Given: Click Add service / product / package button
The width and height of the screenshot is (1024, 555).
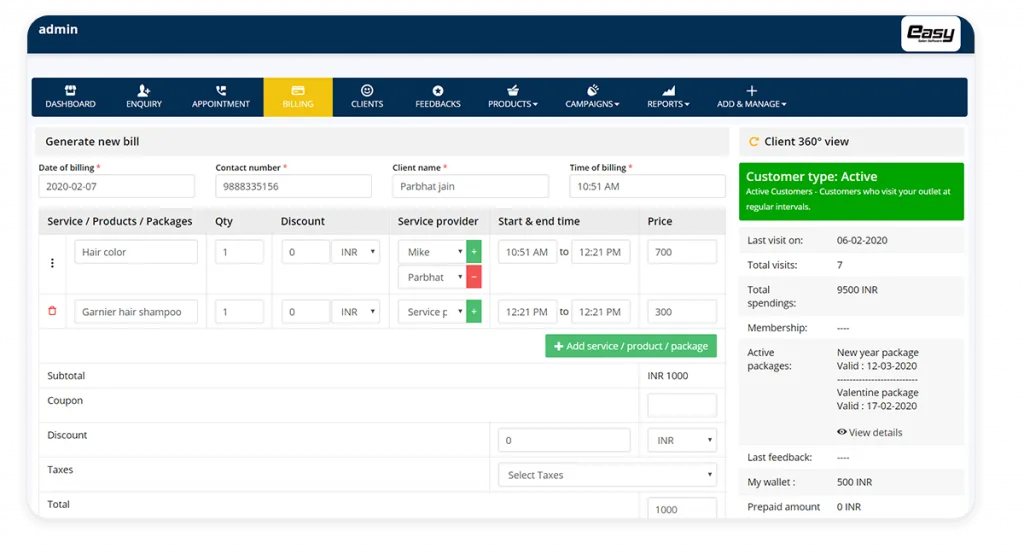Looking at the screenshot, I should (x=630, y=346).
